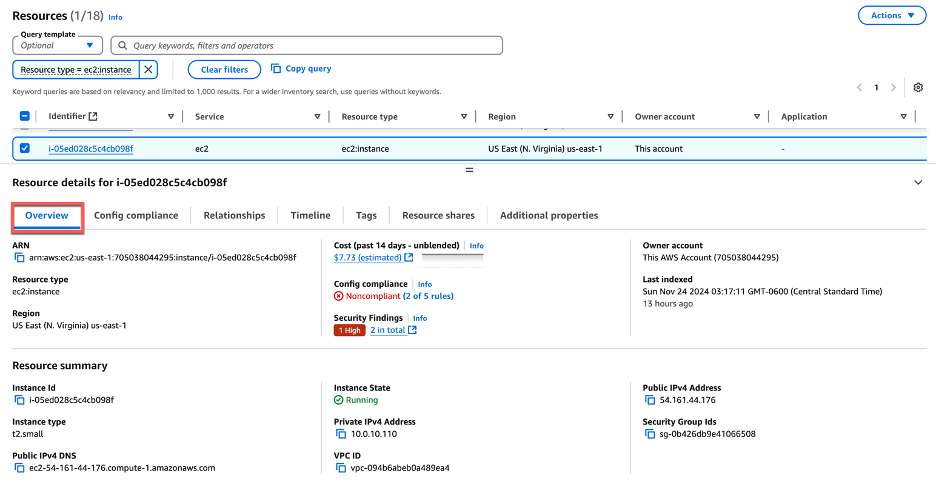
Task: Click the This account cell in the row
Action: click(658, 149)
